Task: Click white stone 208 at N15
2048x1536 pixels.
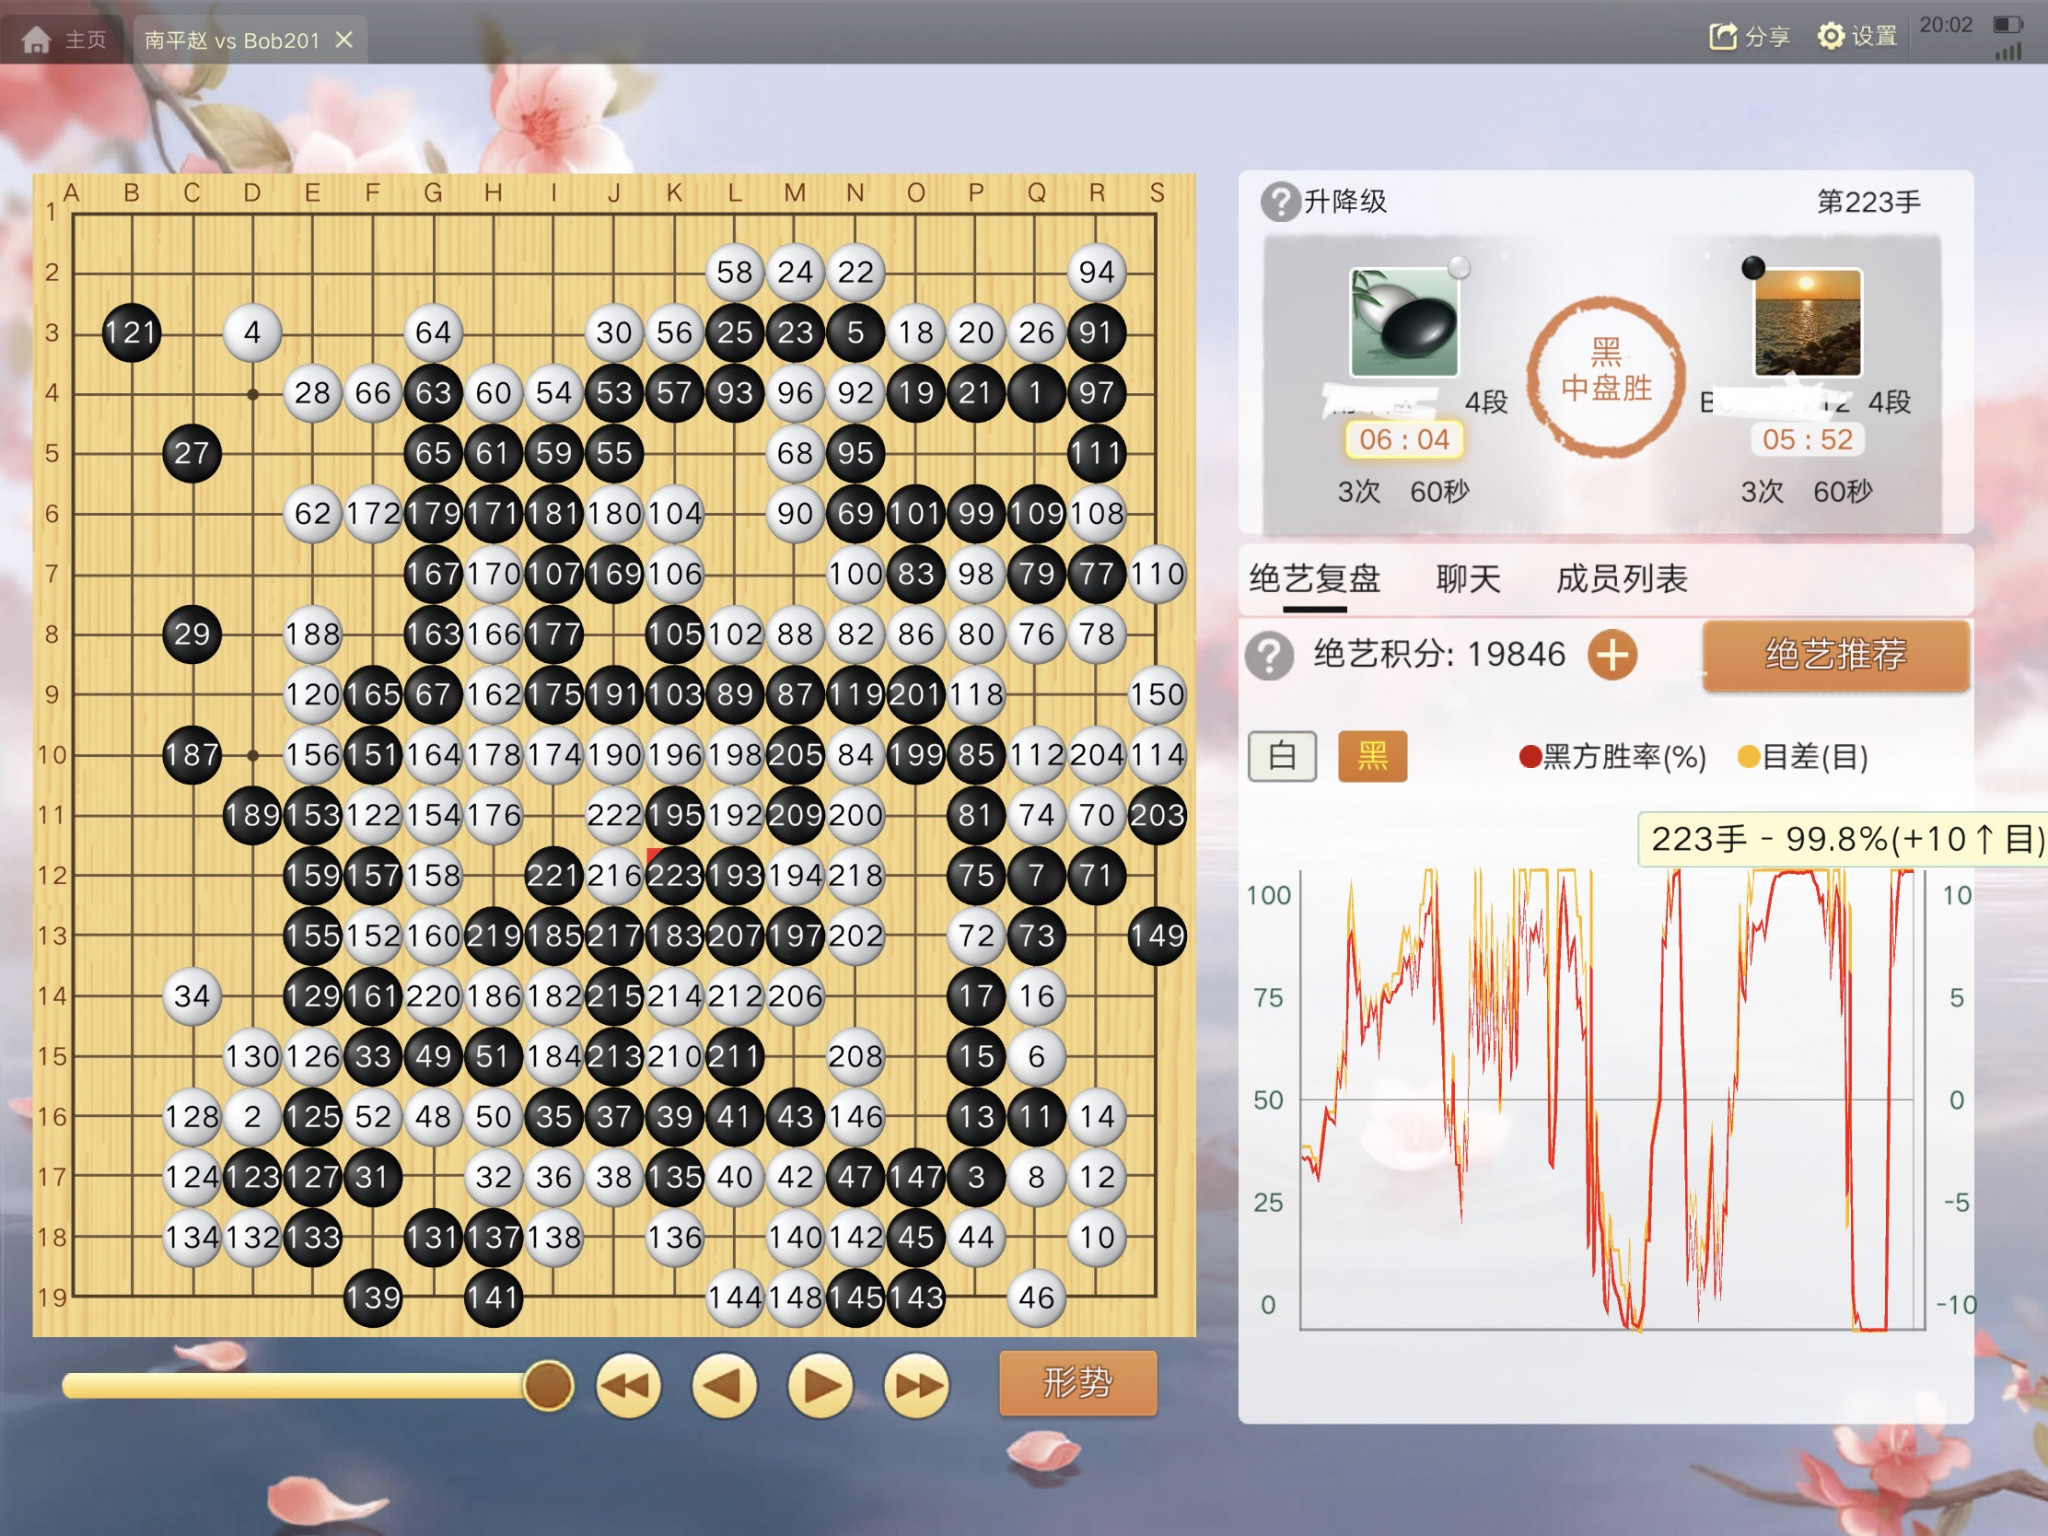Action: (x=856, y=1056)
